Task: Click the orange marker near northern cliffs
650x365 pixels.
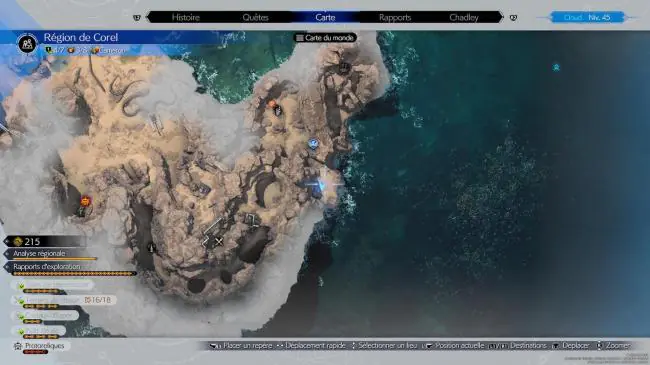Action: point(272,104)
